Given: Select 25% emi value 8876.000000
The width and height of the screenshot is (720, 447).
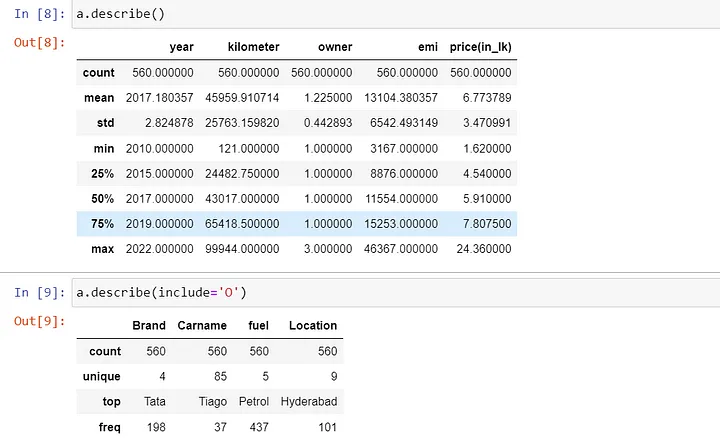Looking at the screenshot, I should (404, 174).
